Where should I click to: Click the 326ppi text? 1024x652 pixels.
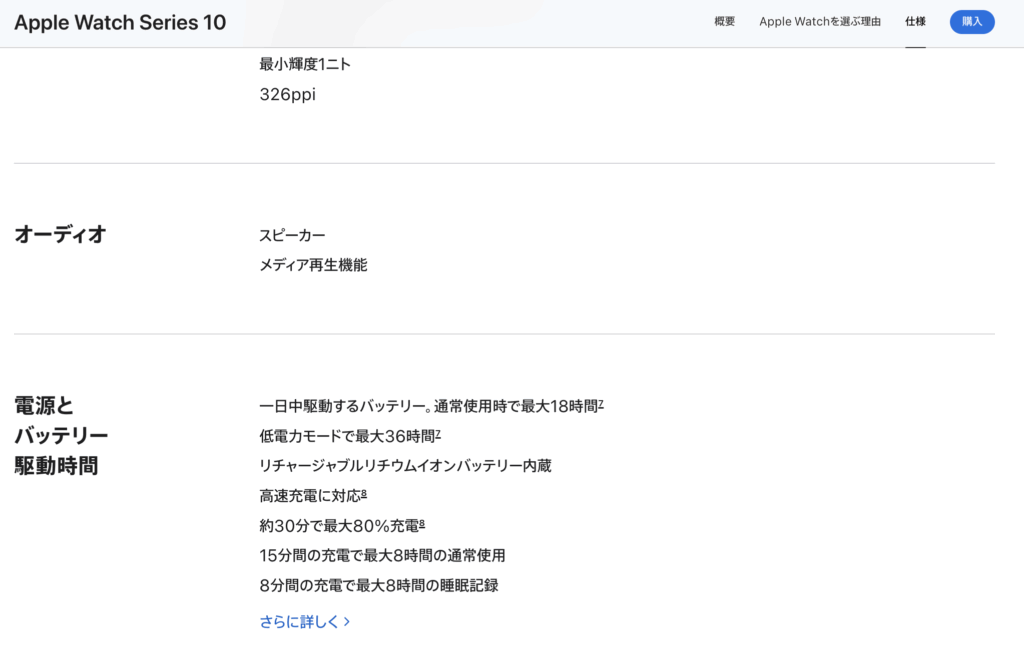tap(287, 94)
